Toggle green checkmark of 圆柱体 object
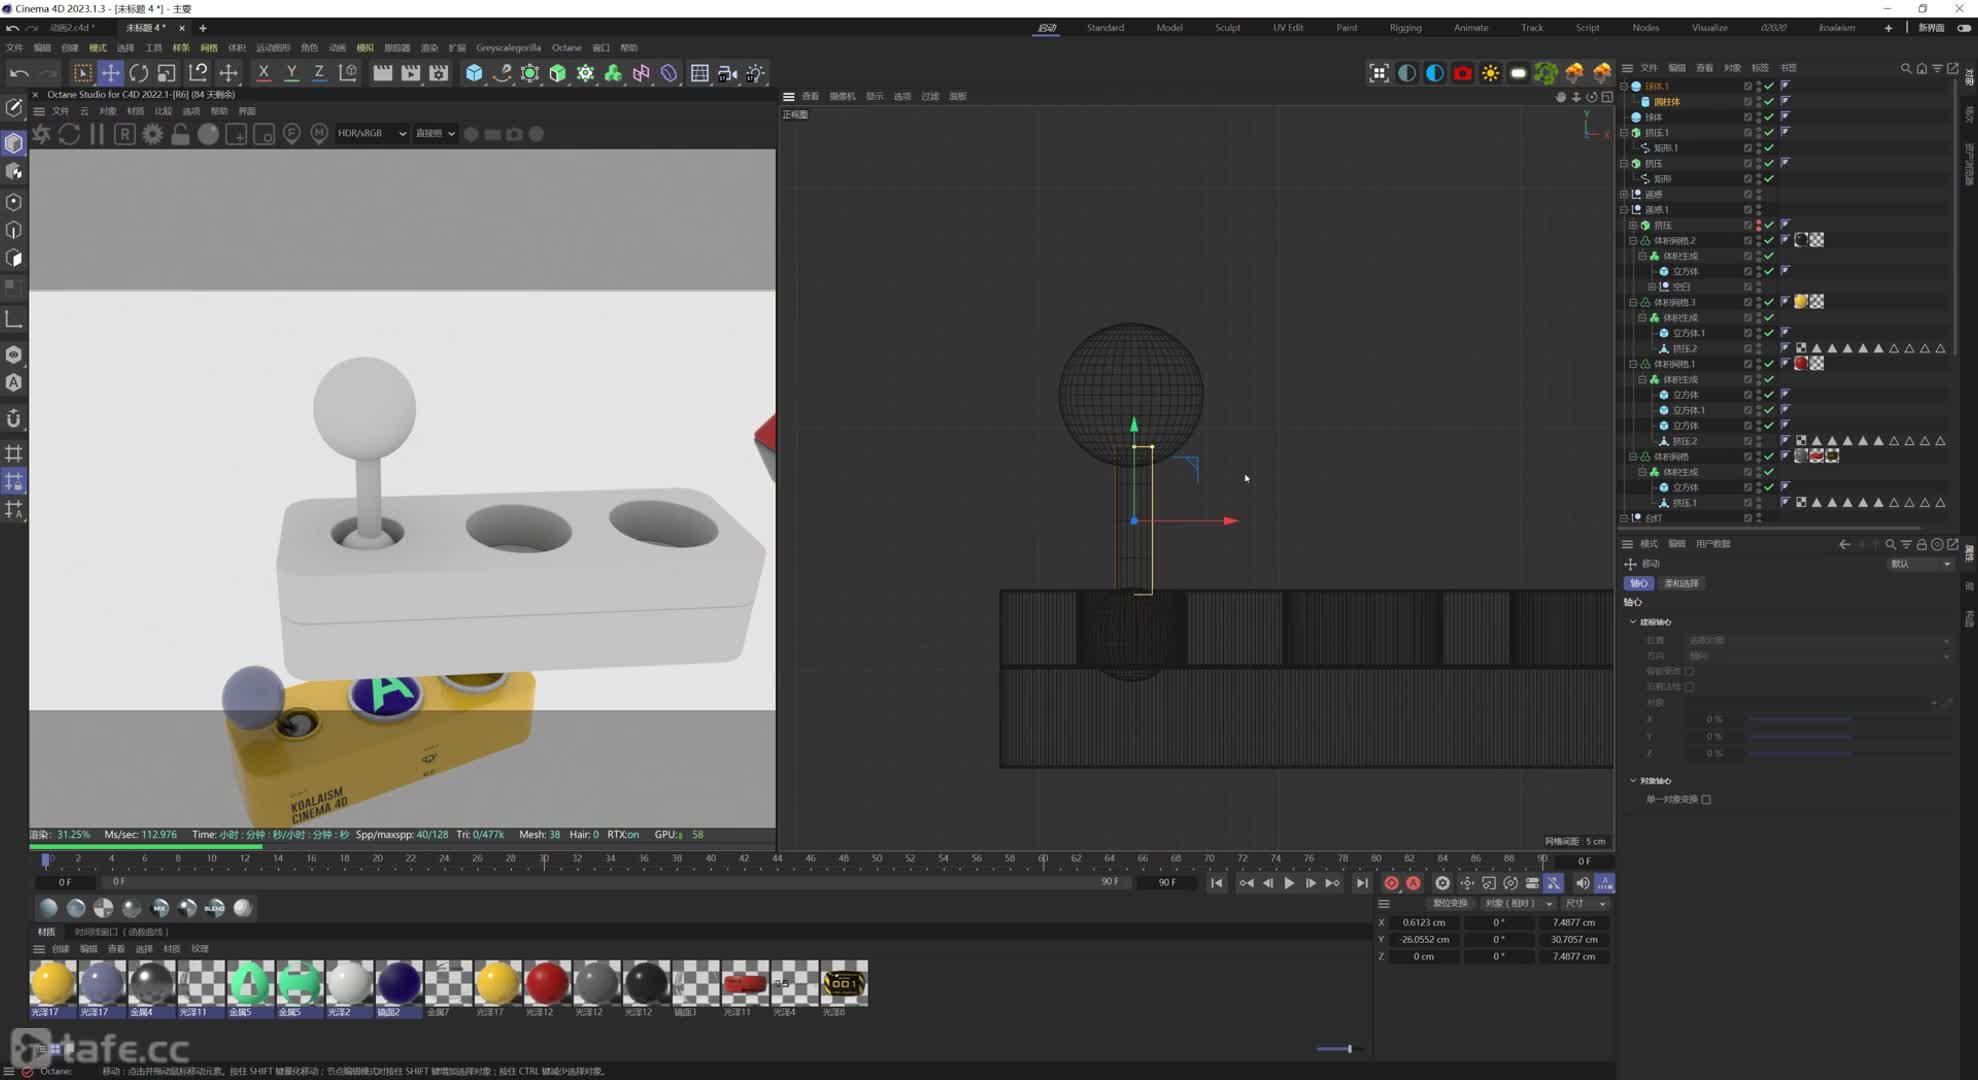The height and width of the screenshot is (1080, 1978). [1769, 102]
